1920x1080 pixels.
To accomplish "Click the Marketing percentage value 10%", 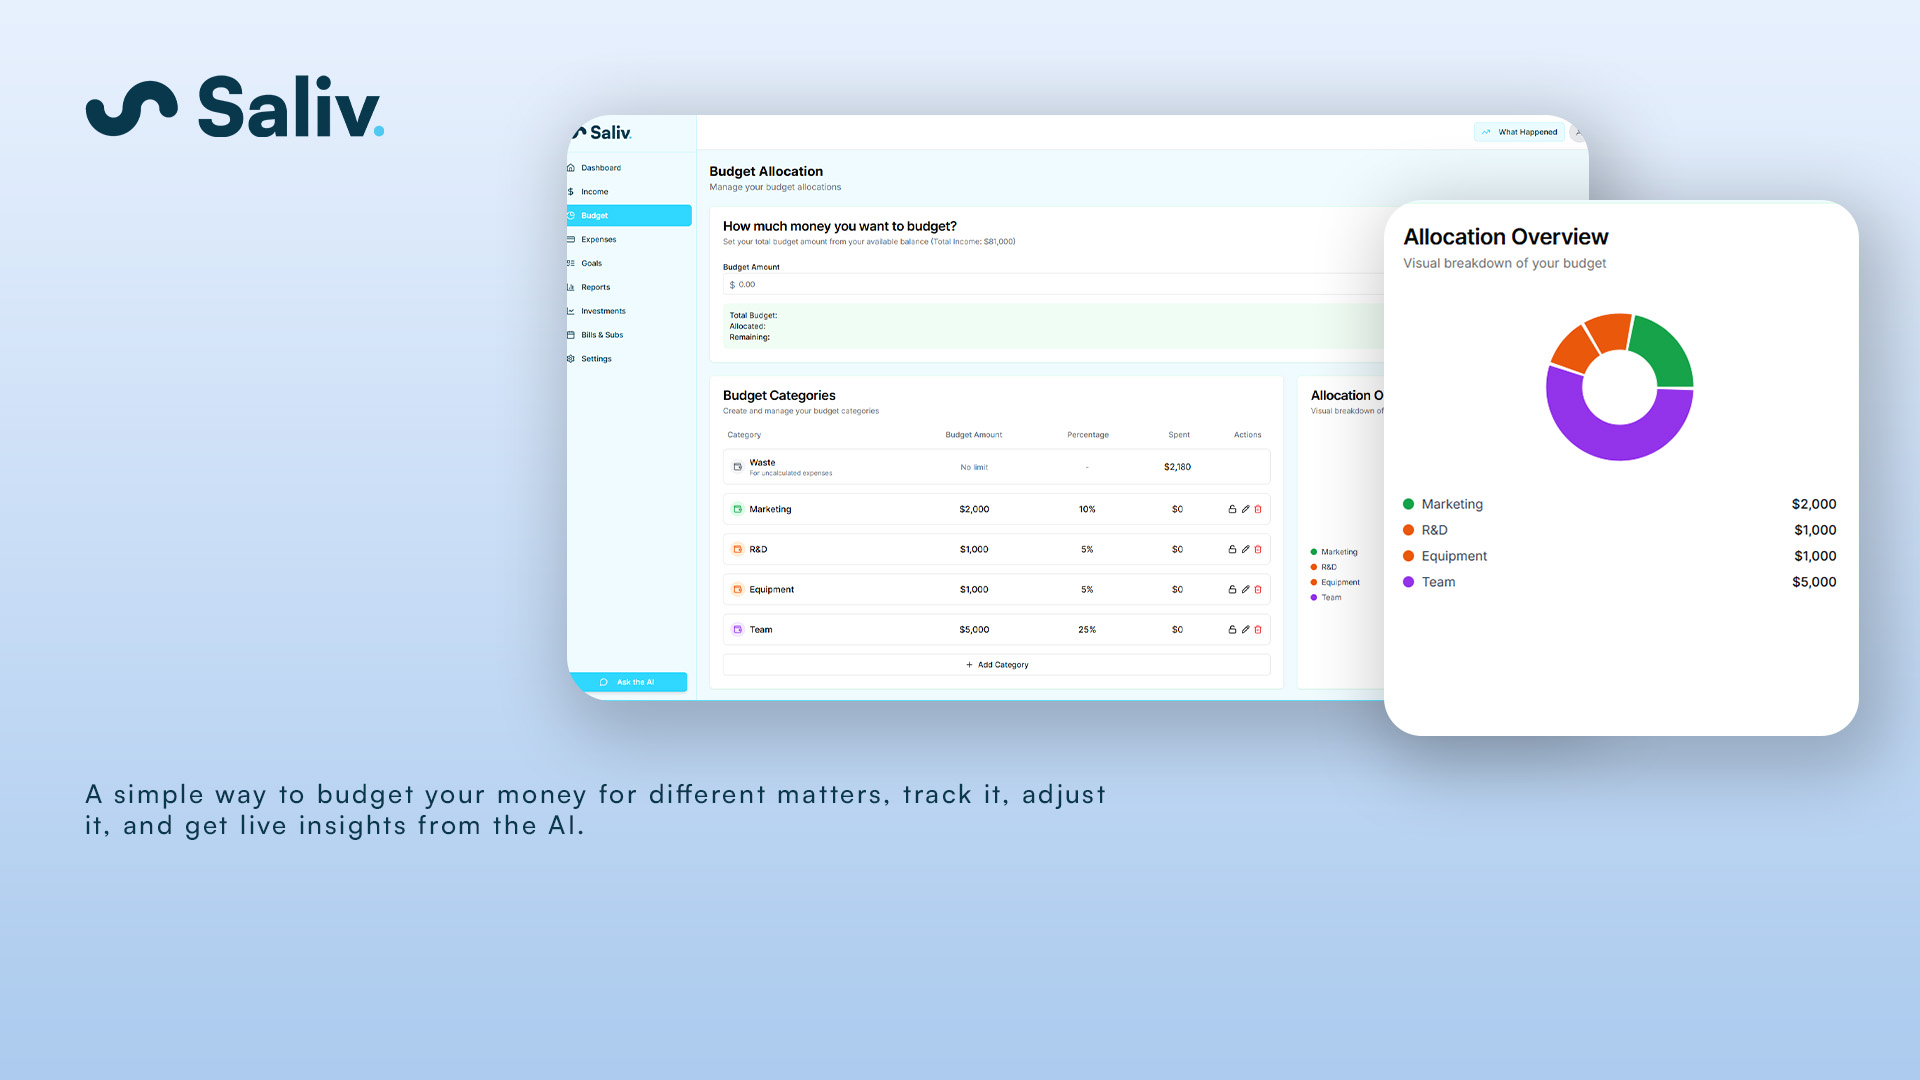I will tap(1087, 509).
